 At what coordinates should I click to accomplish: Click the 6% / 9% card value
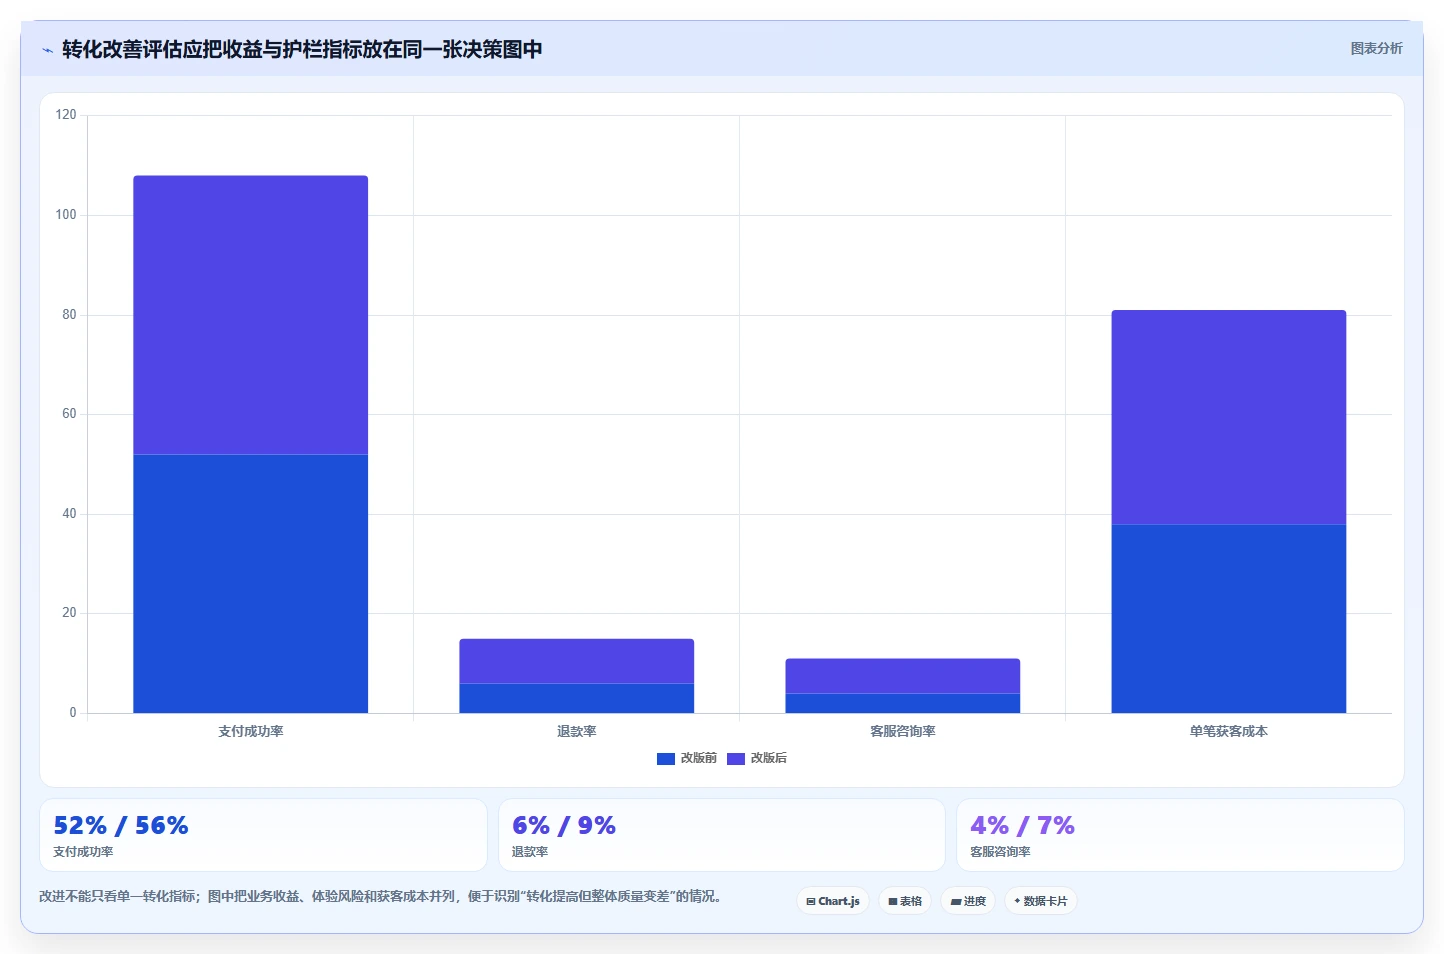point(564,825)
